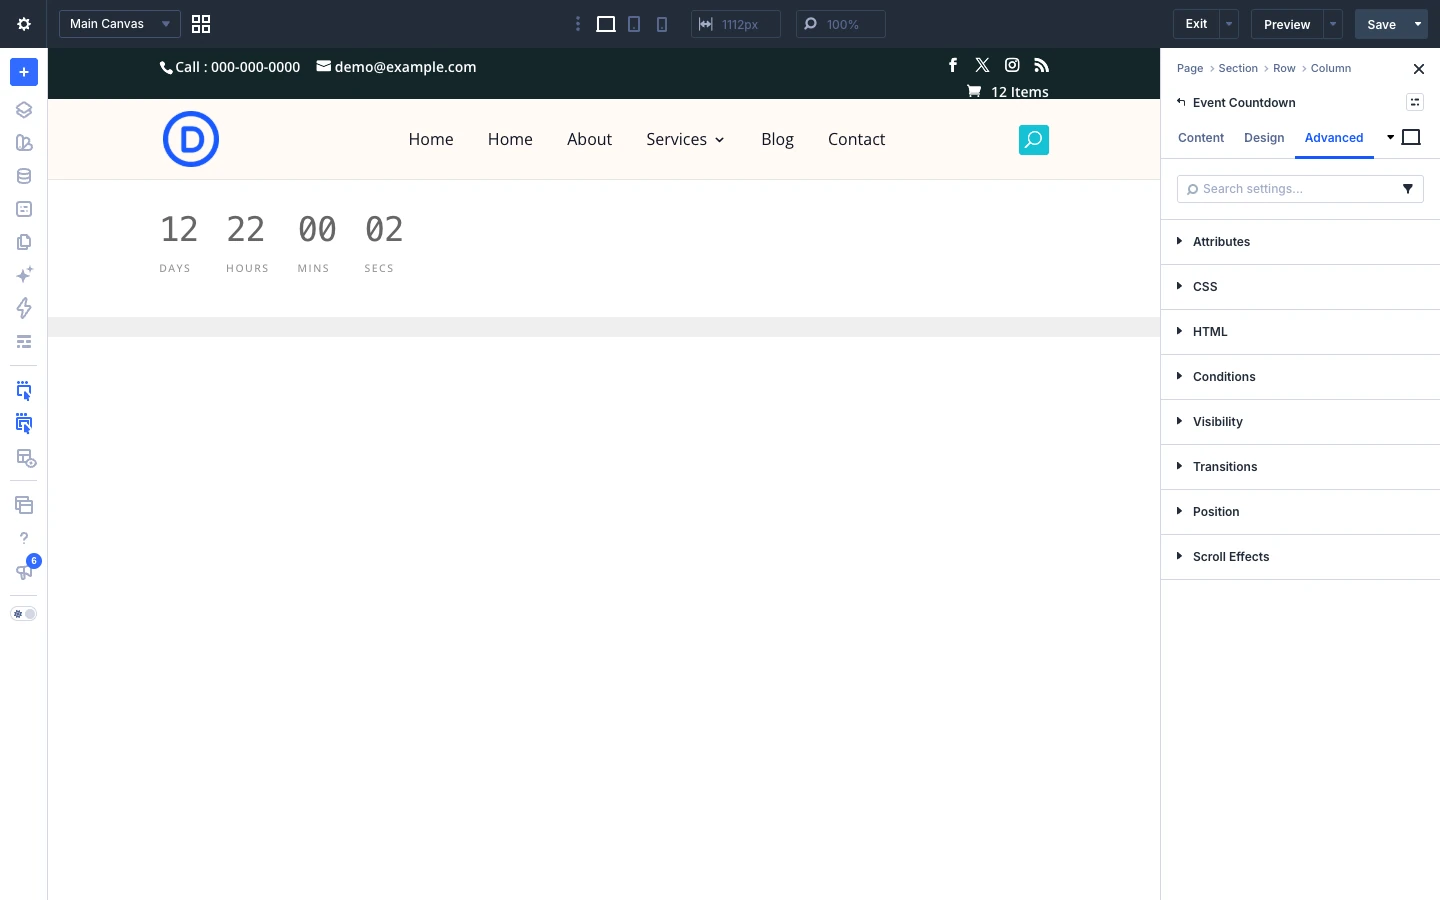The image size is (1440, 900).
Task: Expand the CSS section
Action: click(x=1300, y=287)
